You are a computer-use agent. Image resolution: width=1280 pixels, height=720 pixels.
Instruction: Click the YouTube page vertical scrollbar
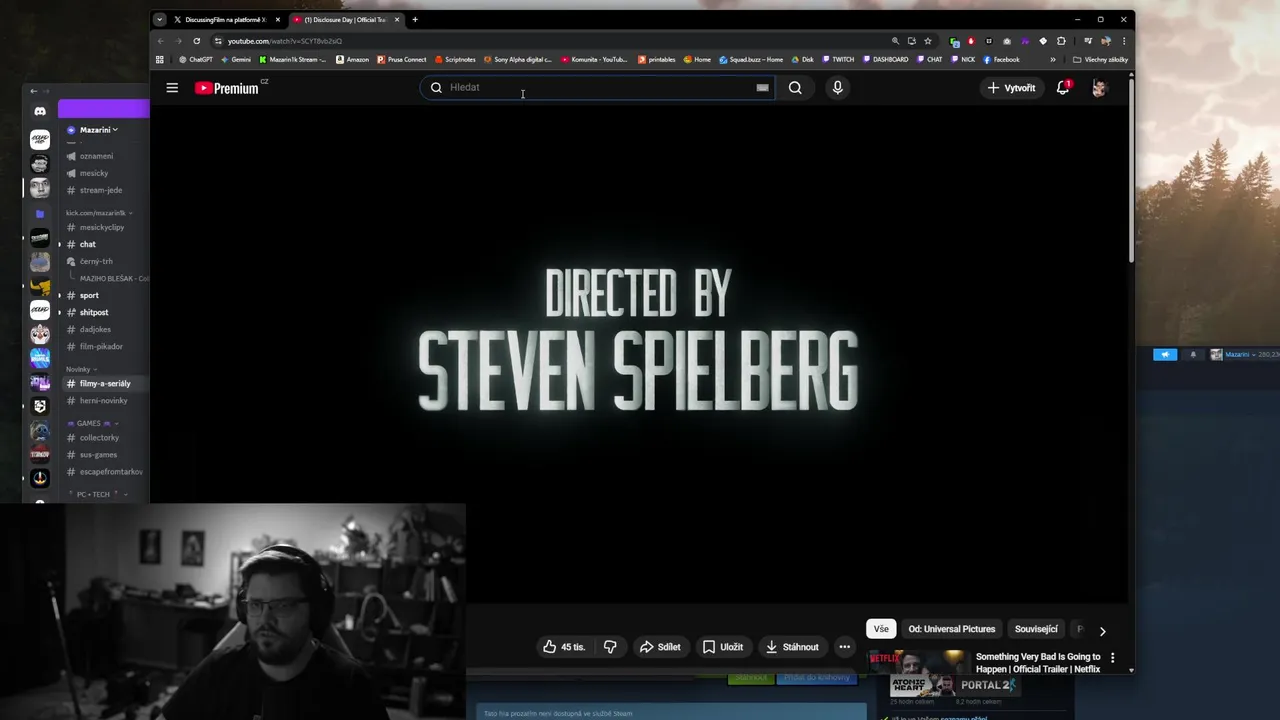1131,170
